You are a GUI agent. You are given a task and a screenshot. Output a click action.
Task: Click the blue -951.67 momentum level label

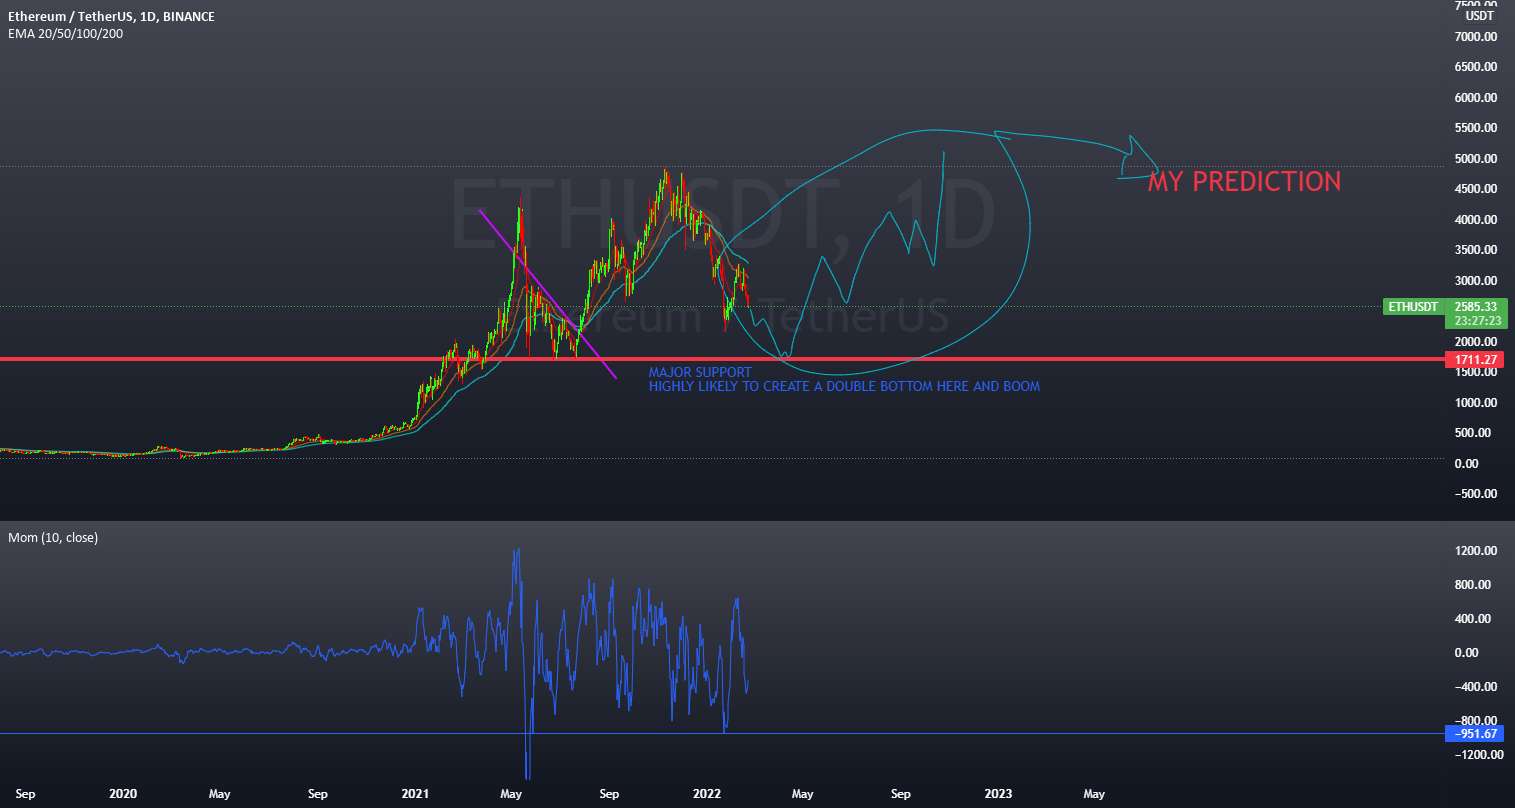pos(1475,734)
